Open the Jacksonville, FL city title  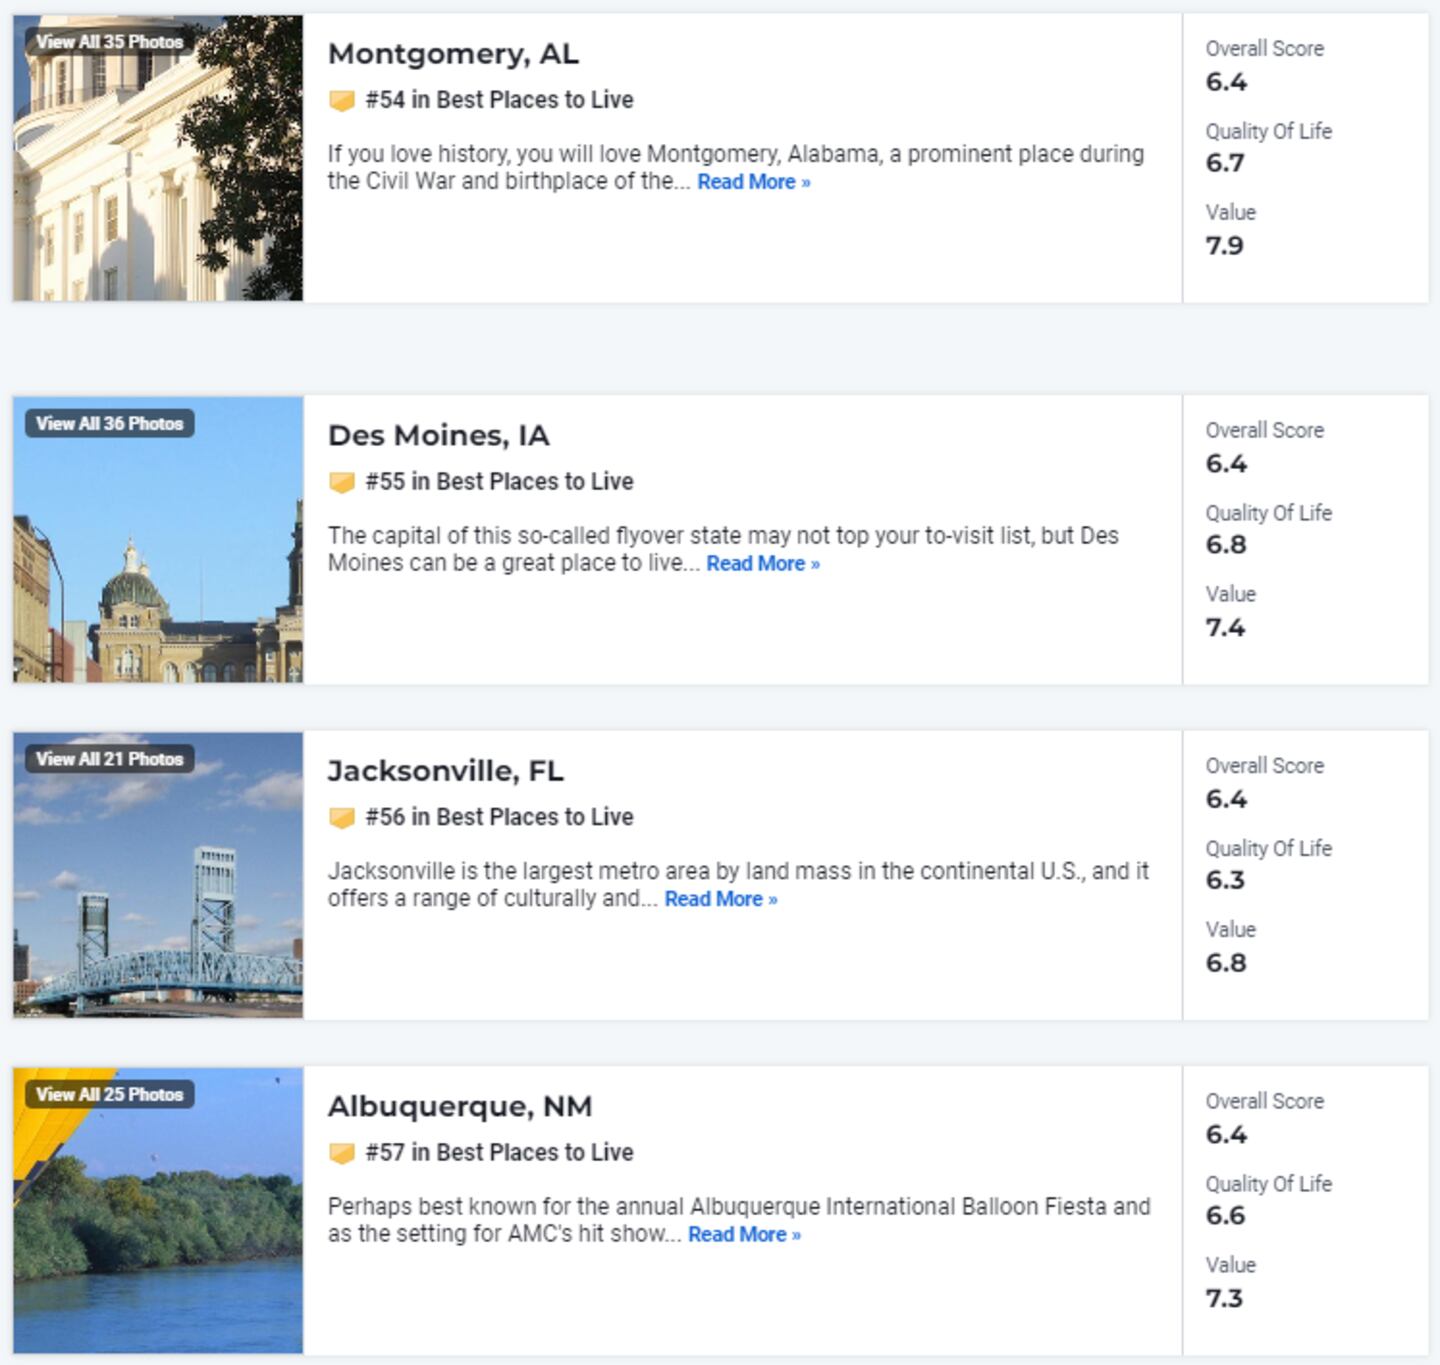pyautogui.click(x=446, y=771)
